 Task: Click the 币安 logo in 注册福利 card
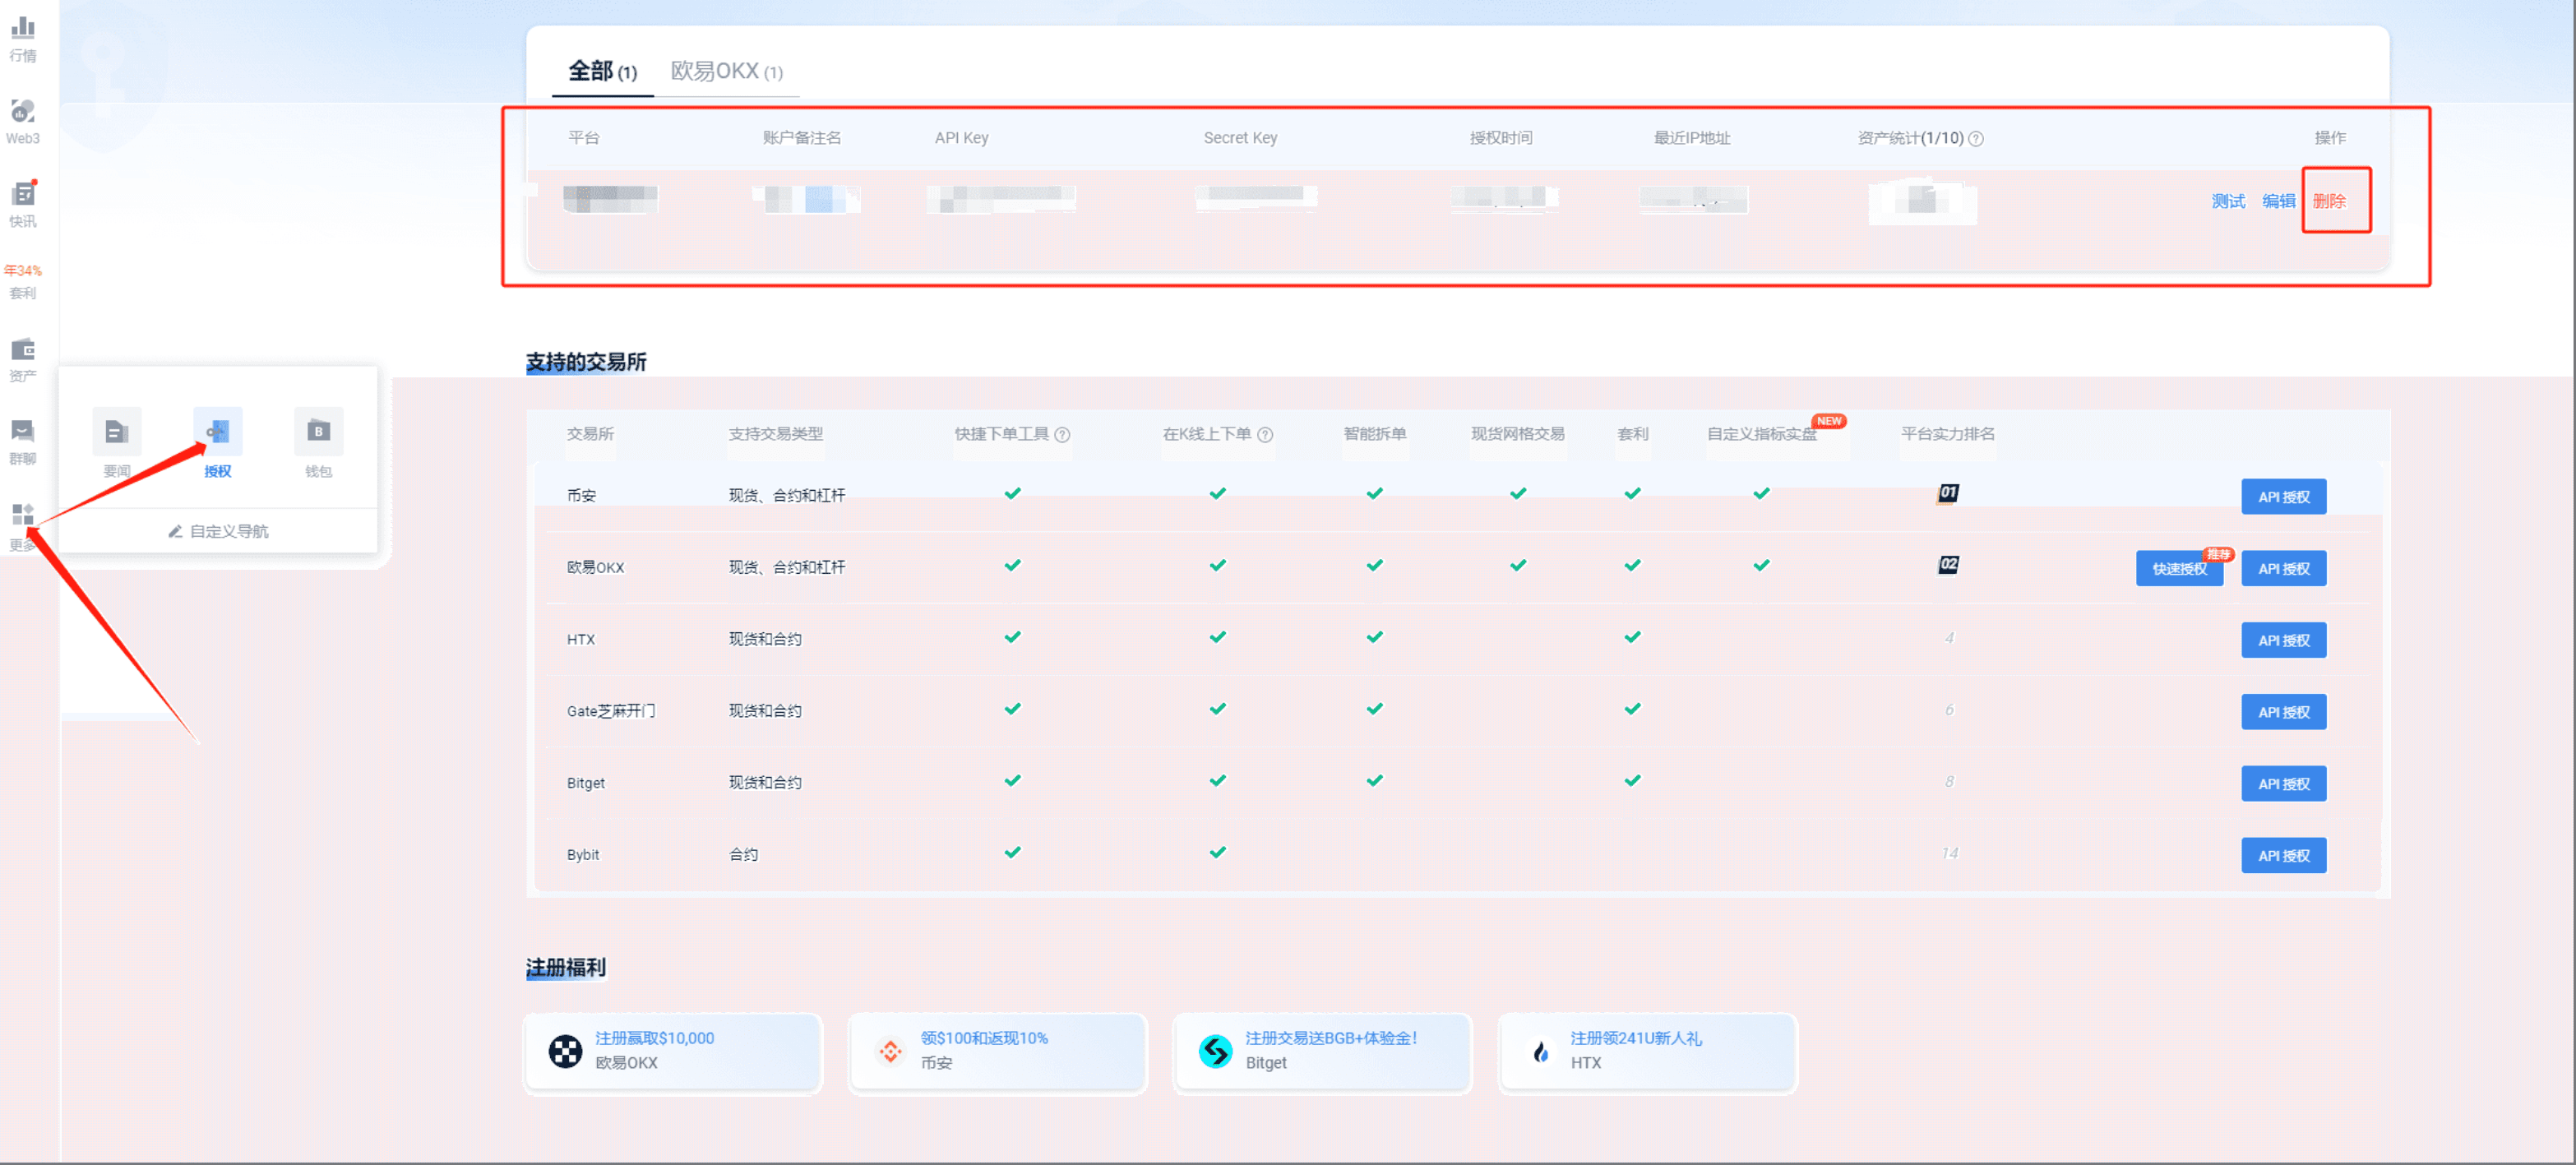point(890,1051)
